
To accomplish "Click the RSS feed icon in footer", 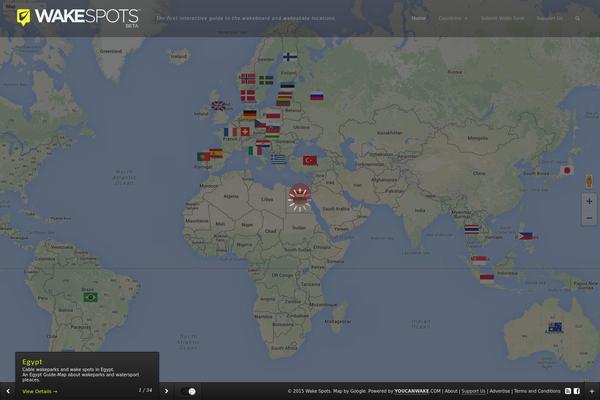I will point(568,391).
